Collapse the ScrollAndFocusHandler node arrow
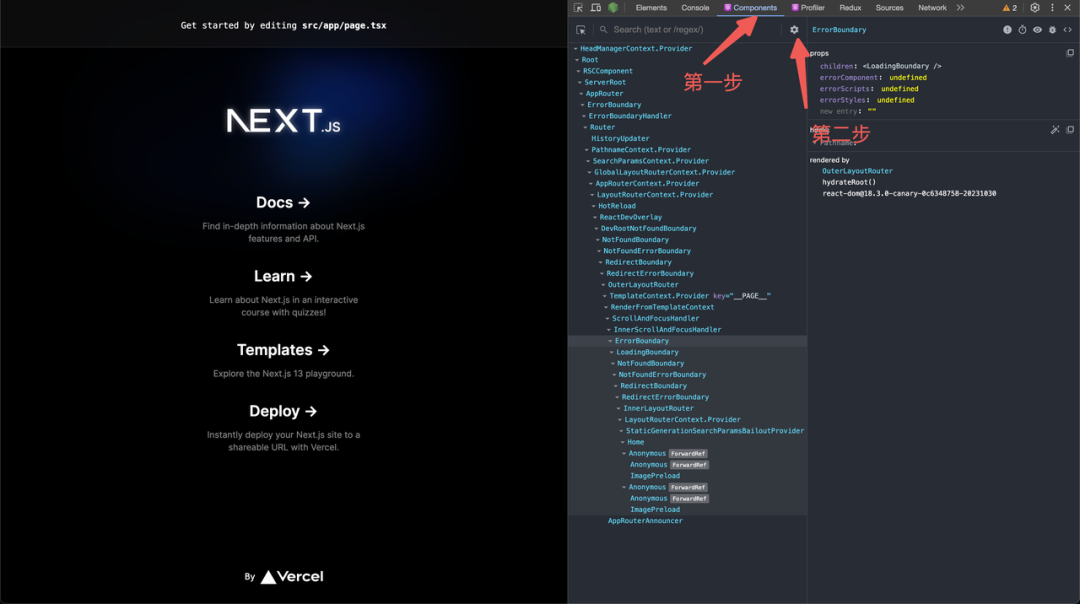1080x604 pixels. (608, 318)
